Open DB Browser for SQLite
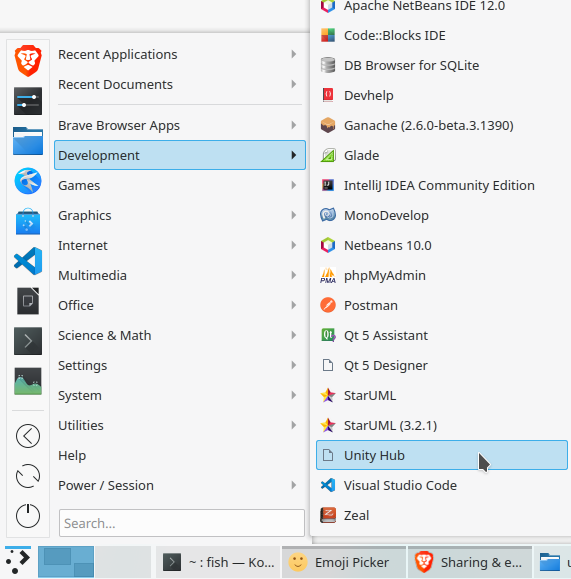Image resolution: width=571 pixels, height=579 pixels. tap(442, 65)
